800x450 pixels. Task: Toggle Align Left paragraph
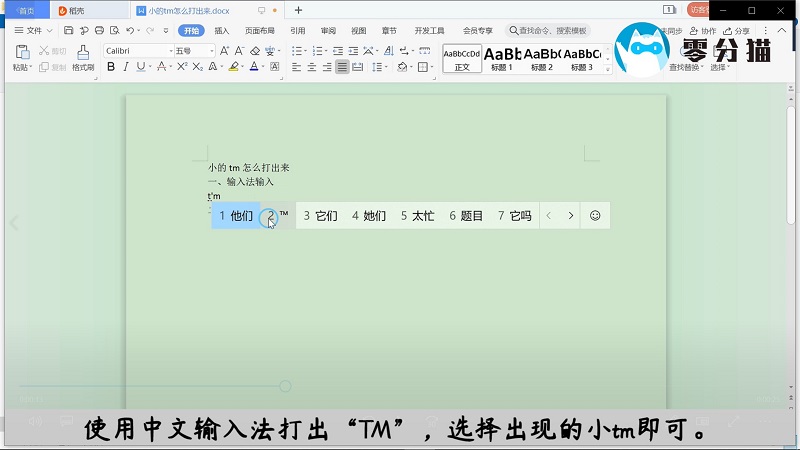[x=296, y=67]
